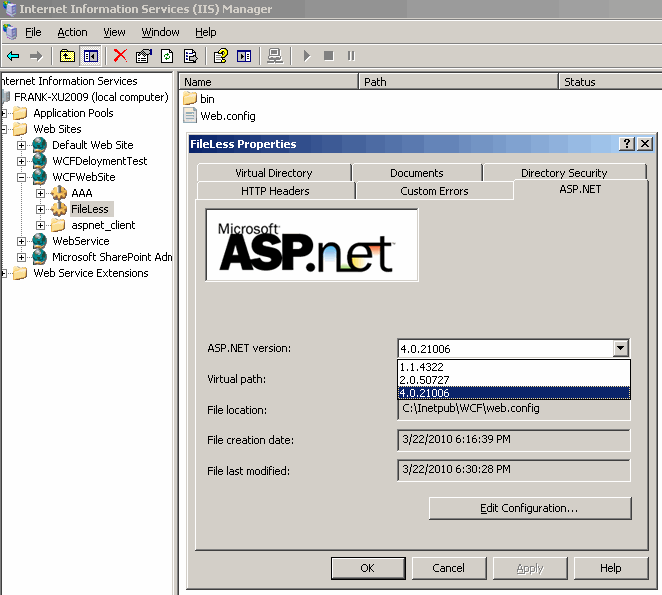
Task: Select the aspnet_client folder icon
Action: [58, 225]
